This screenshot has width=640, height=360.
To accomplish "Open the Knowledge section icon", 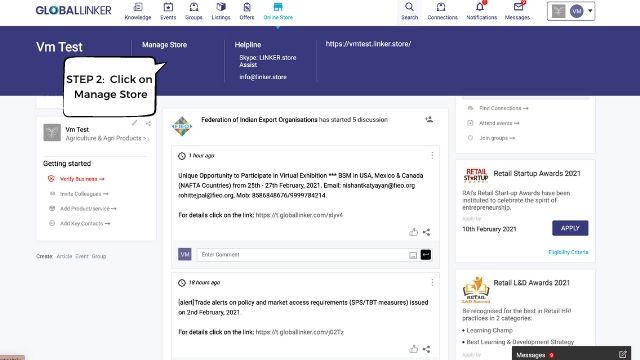I will pyautogui.click(x=138, y=7).
